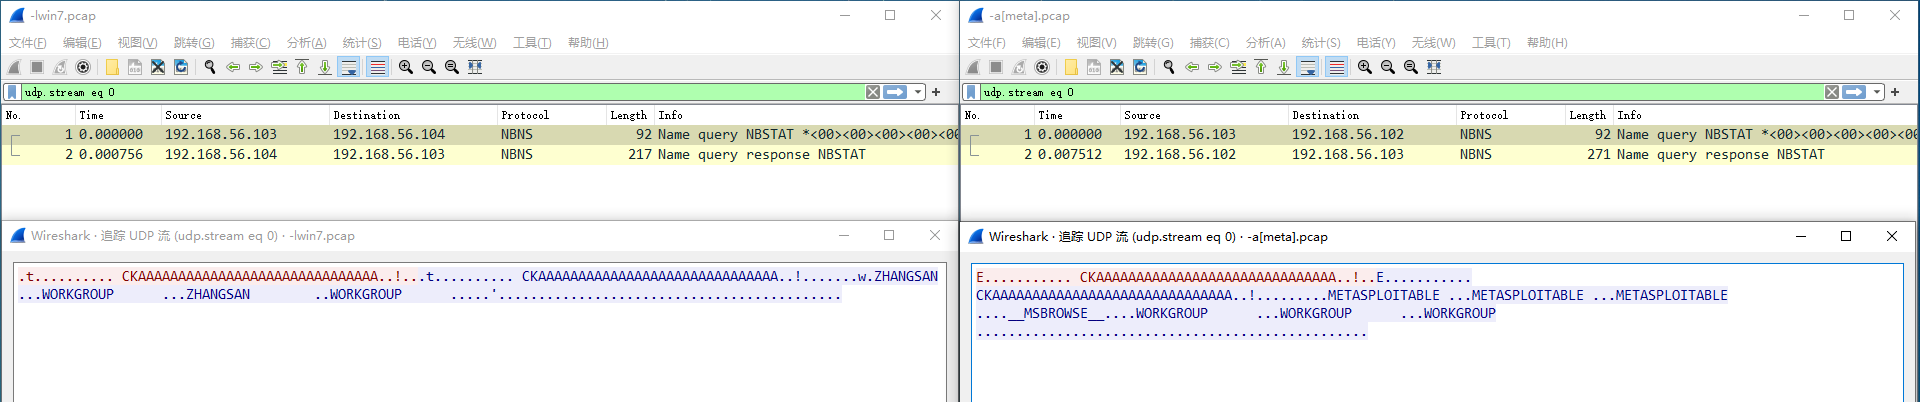
Task: Open 统计(S) menu in -lwin7.pcap window
Action: pyautogui.click(x=362, y=43)
